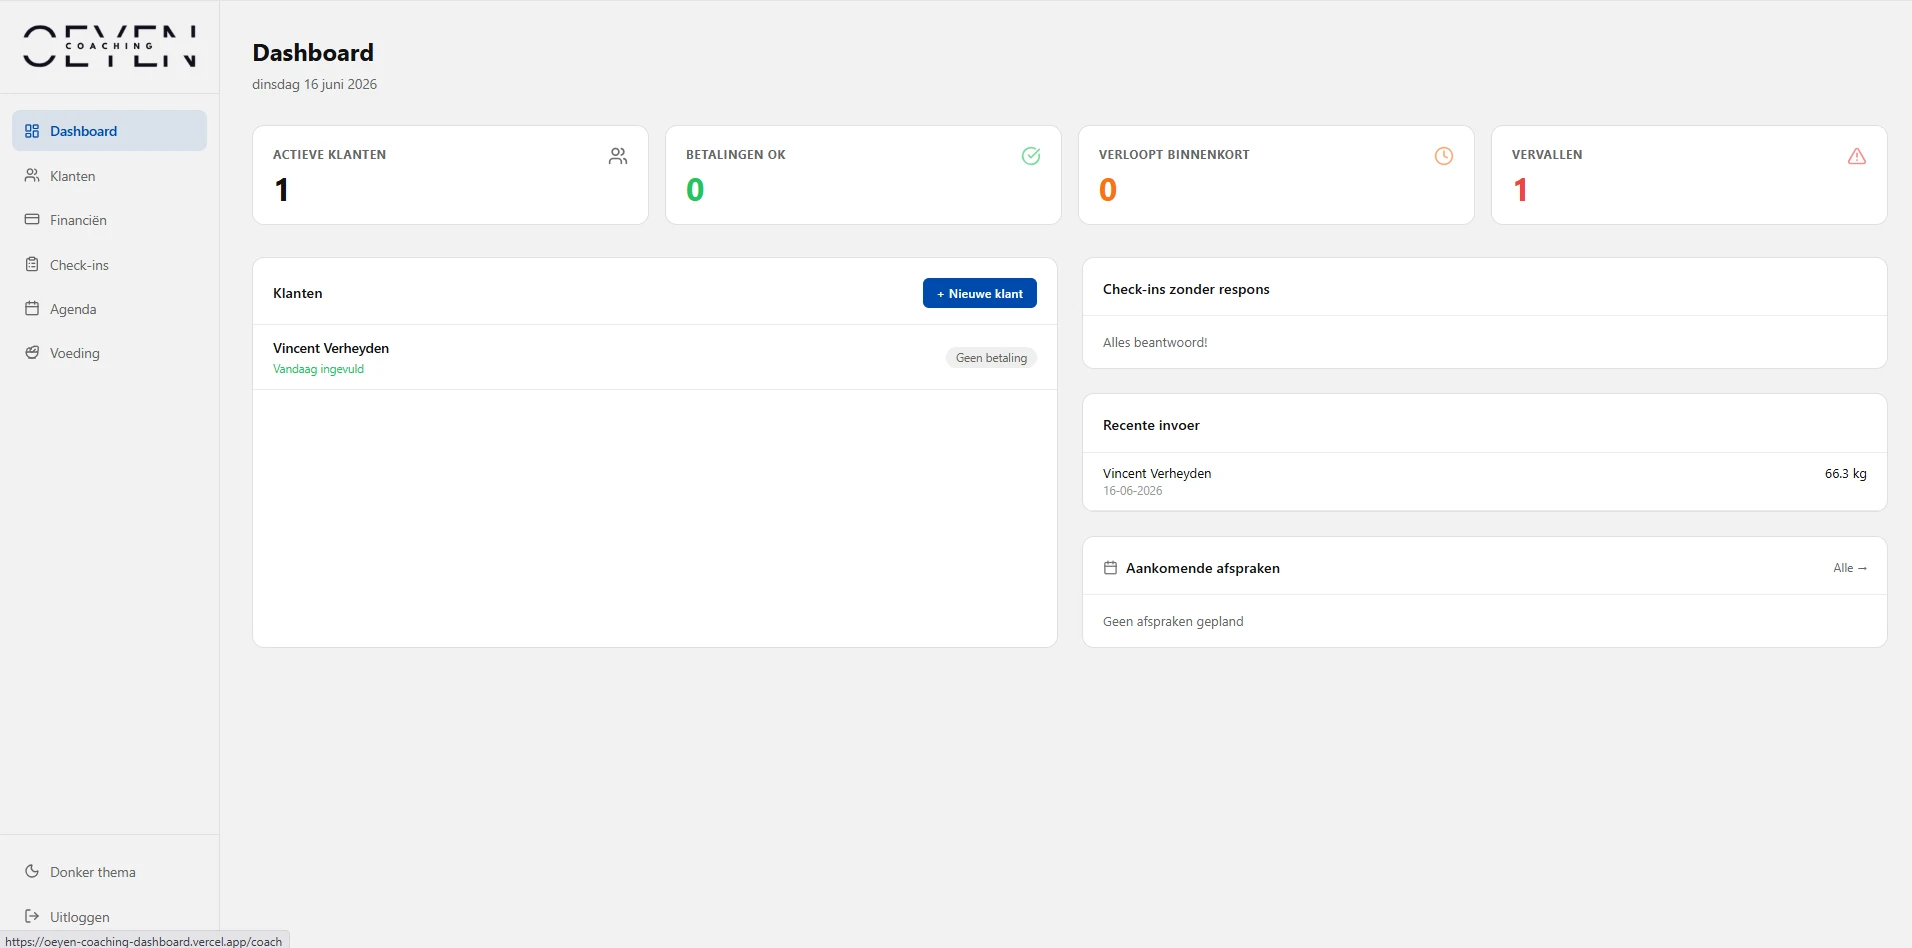Click the '66.3 kg' weight value
The height and width of the screenshot is (948, 1912).
tap(1845, 473)
